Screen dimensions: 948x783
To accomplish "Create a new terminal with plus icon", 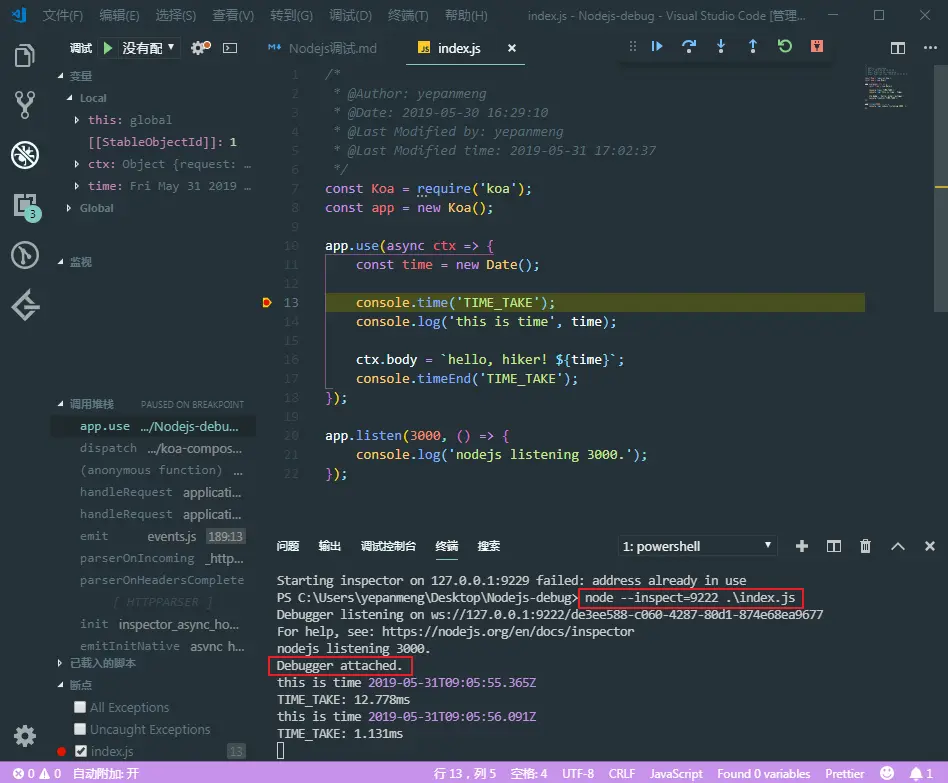I will [802, 546].
